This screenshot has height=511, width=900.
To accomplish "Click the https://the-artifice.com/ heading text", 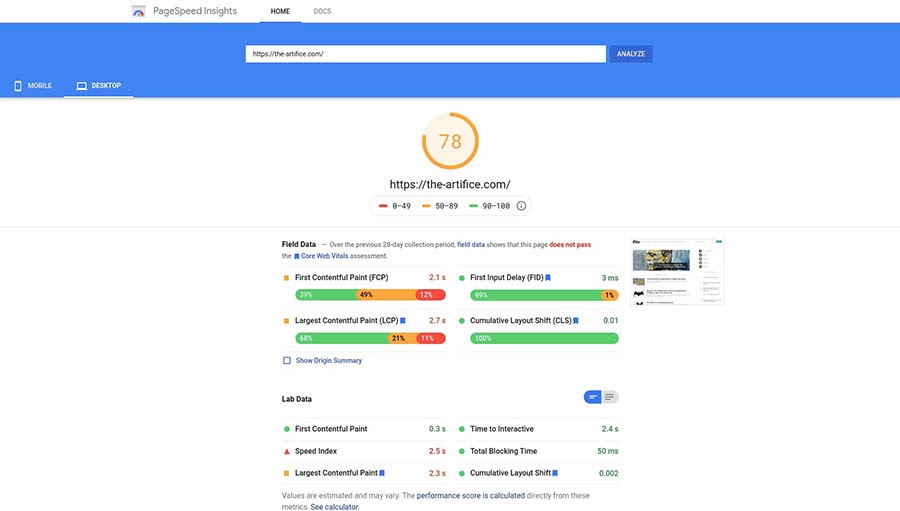I will [x=450, y=184].
